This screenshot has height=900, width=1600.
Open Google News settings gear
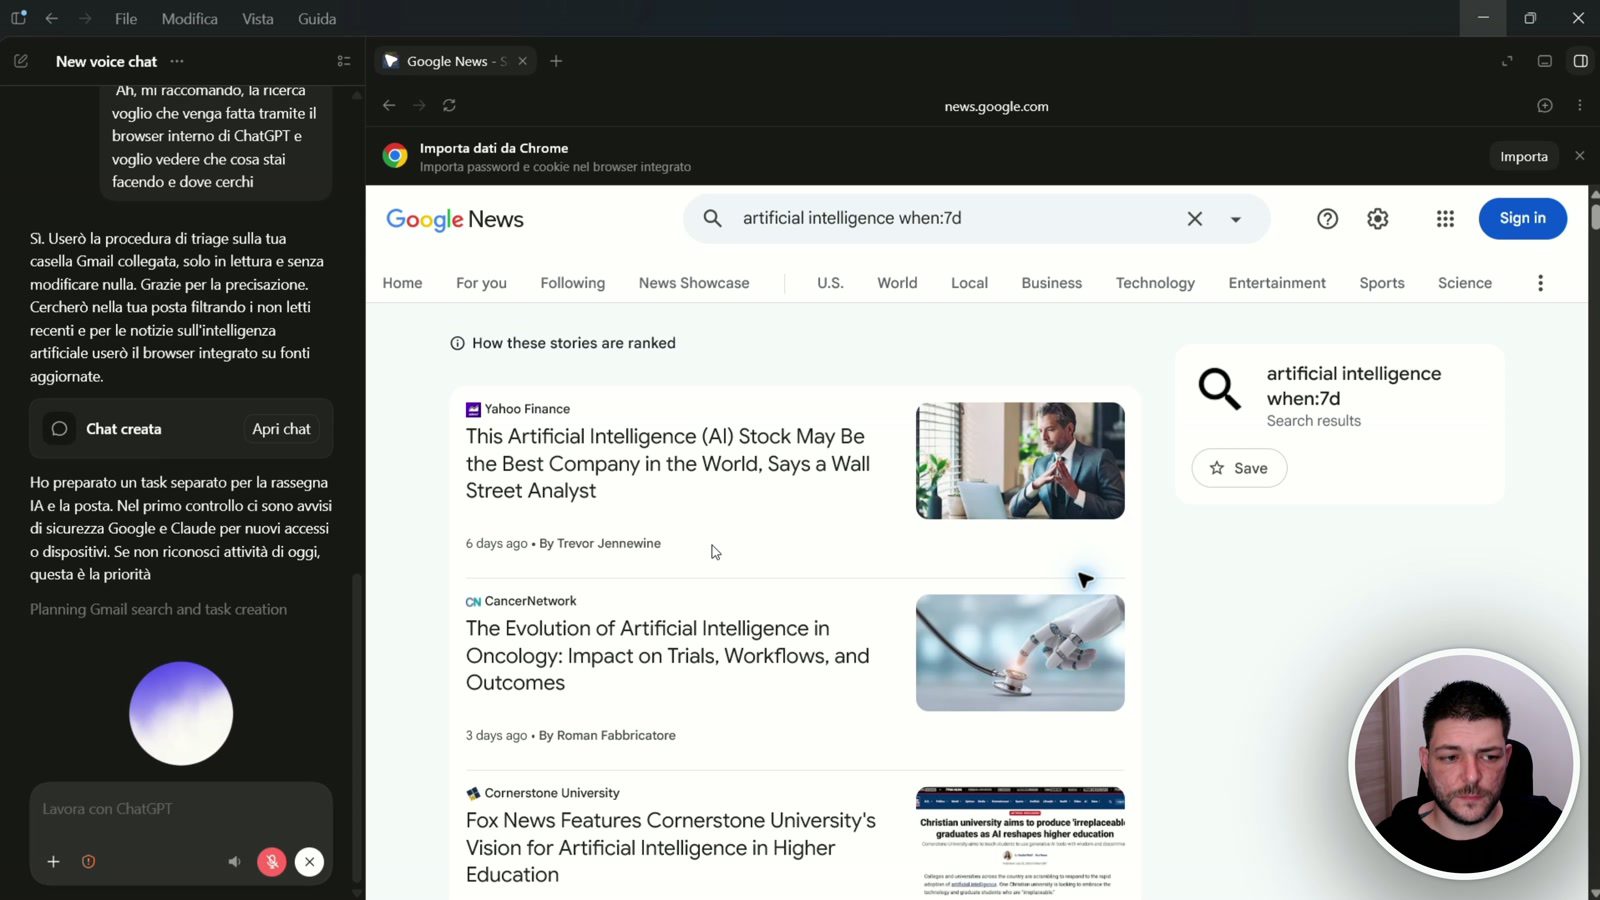click(1378, 218)
